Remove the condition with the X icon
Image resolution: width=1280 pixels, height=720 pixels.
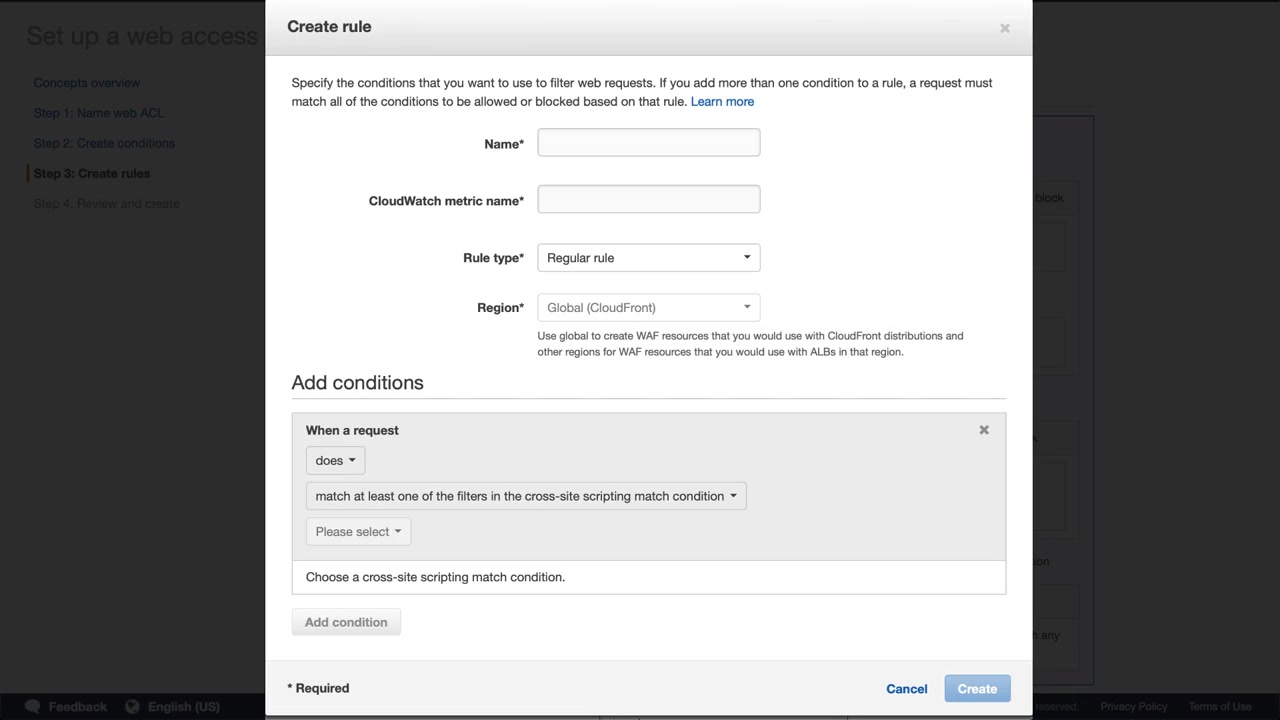(984, 430)
